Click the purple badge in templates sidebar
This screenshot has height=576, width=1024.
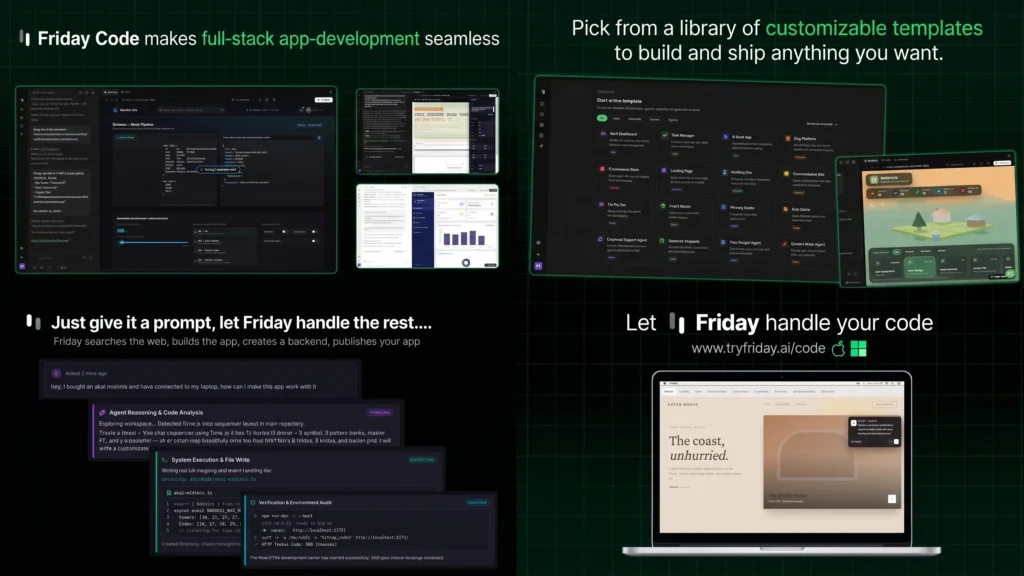[x=539, y=266]
